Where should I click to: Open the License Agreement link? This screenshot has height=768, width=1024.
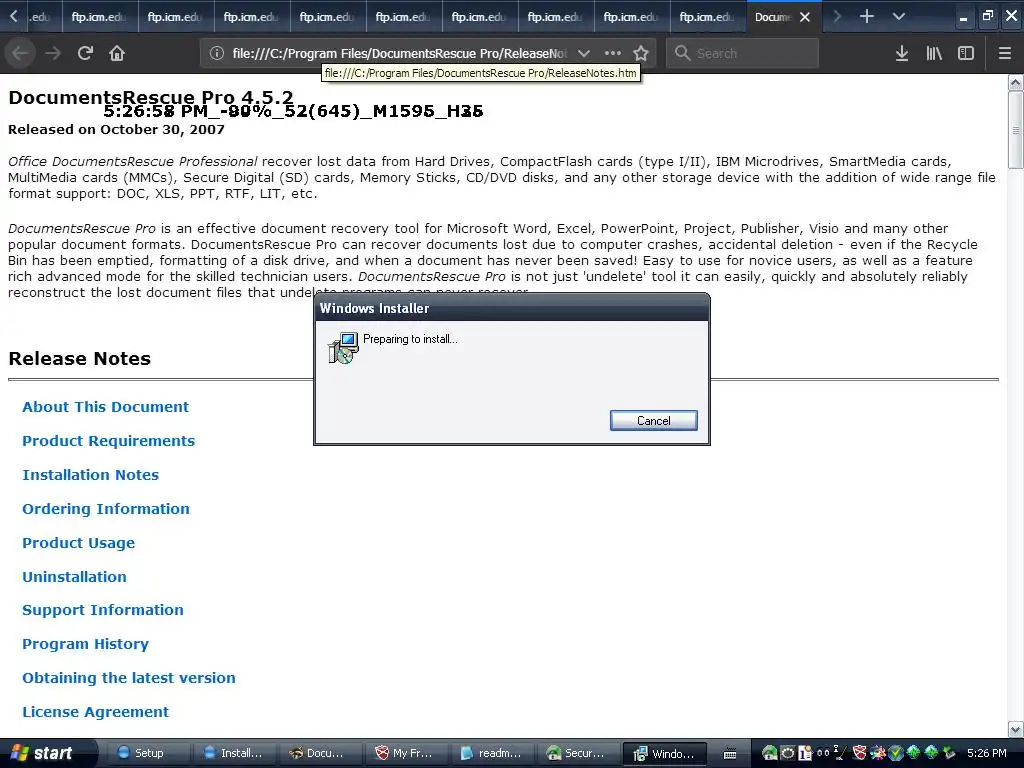point(95,712)
